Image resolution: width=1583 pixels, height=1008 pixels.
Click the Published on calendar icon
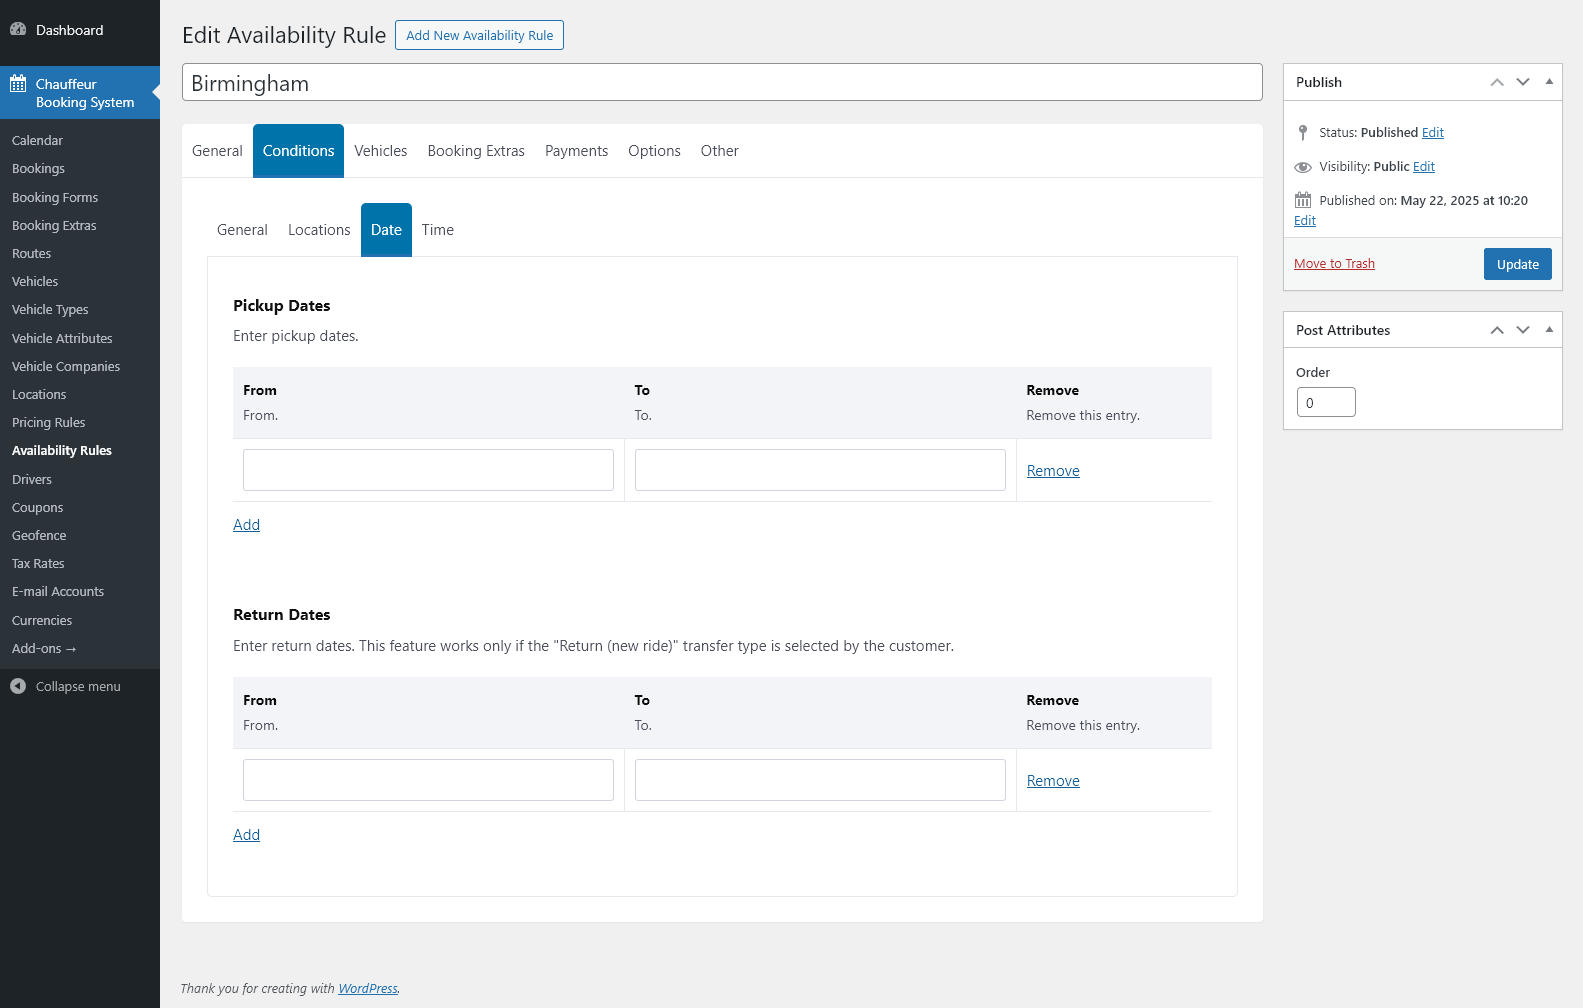[1303, 200]
